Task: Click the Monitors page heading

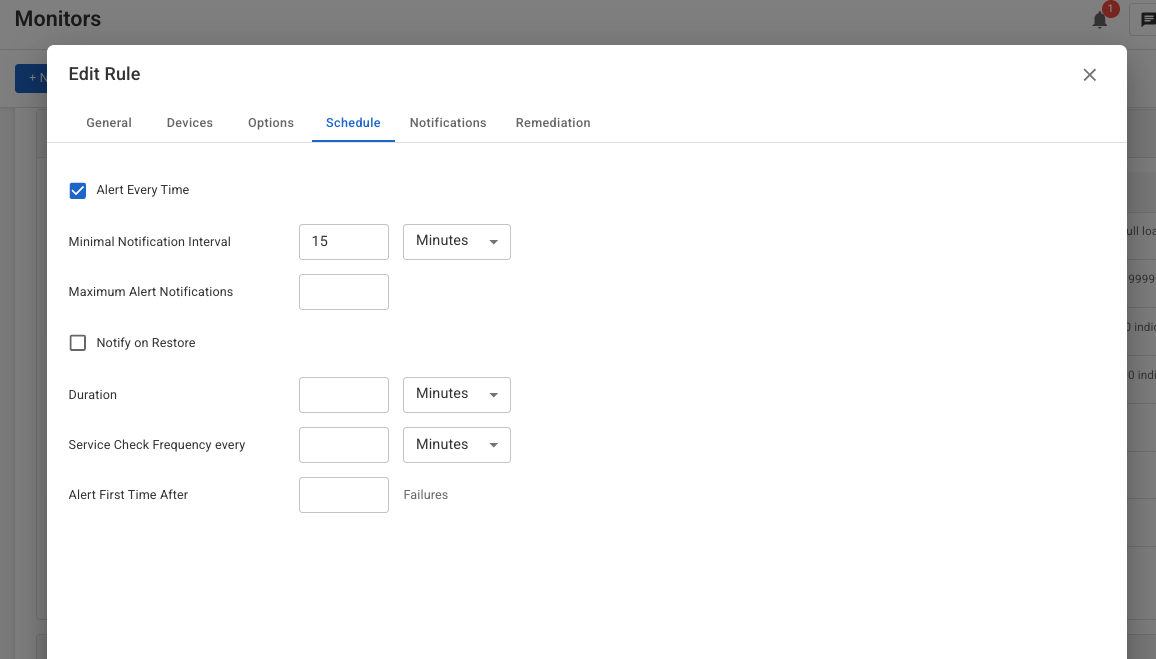Action: coord(58,18)
